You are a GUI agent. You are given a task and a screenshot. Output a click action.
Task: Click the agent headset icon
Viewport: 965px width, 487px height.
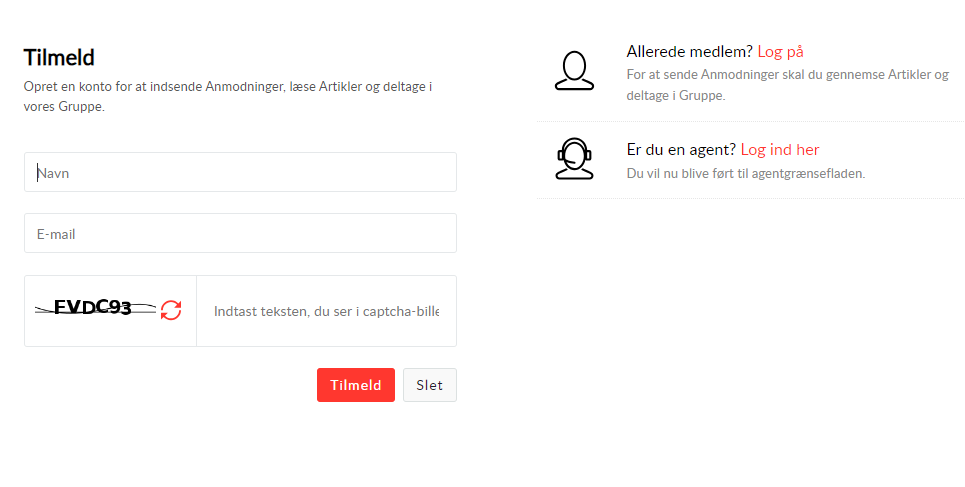574,159
